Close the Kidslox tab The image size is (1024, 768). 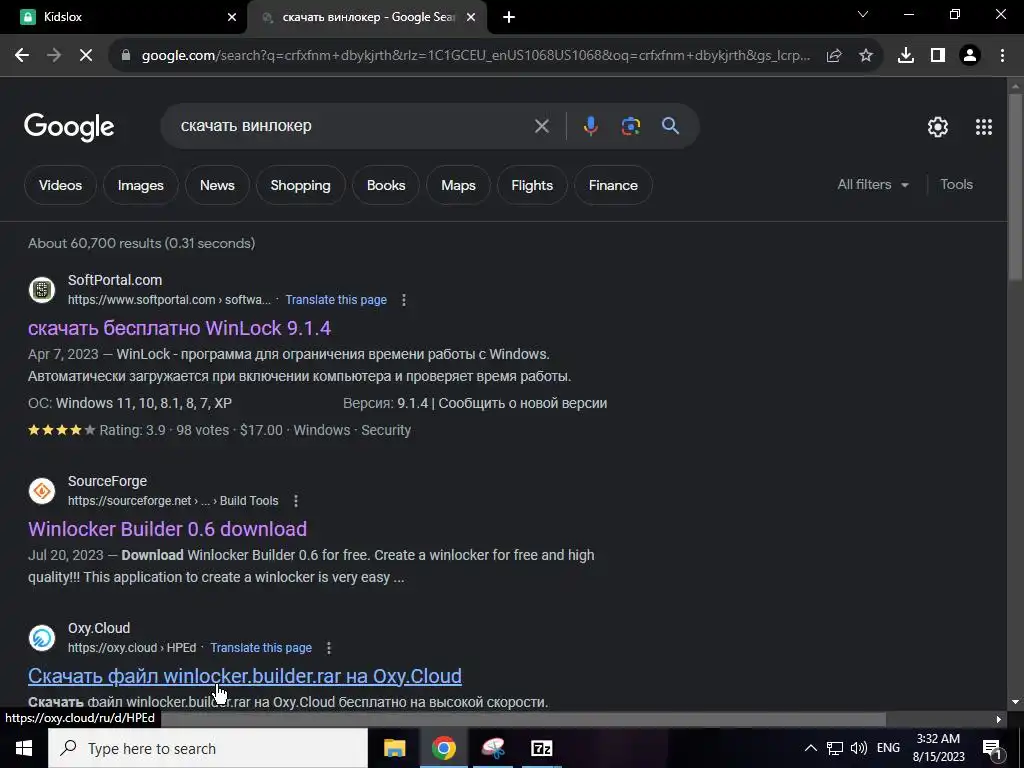pyautogui.click(x=232, y=17)
